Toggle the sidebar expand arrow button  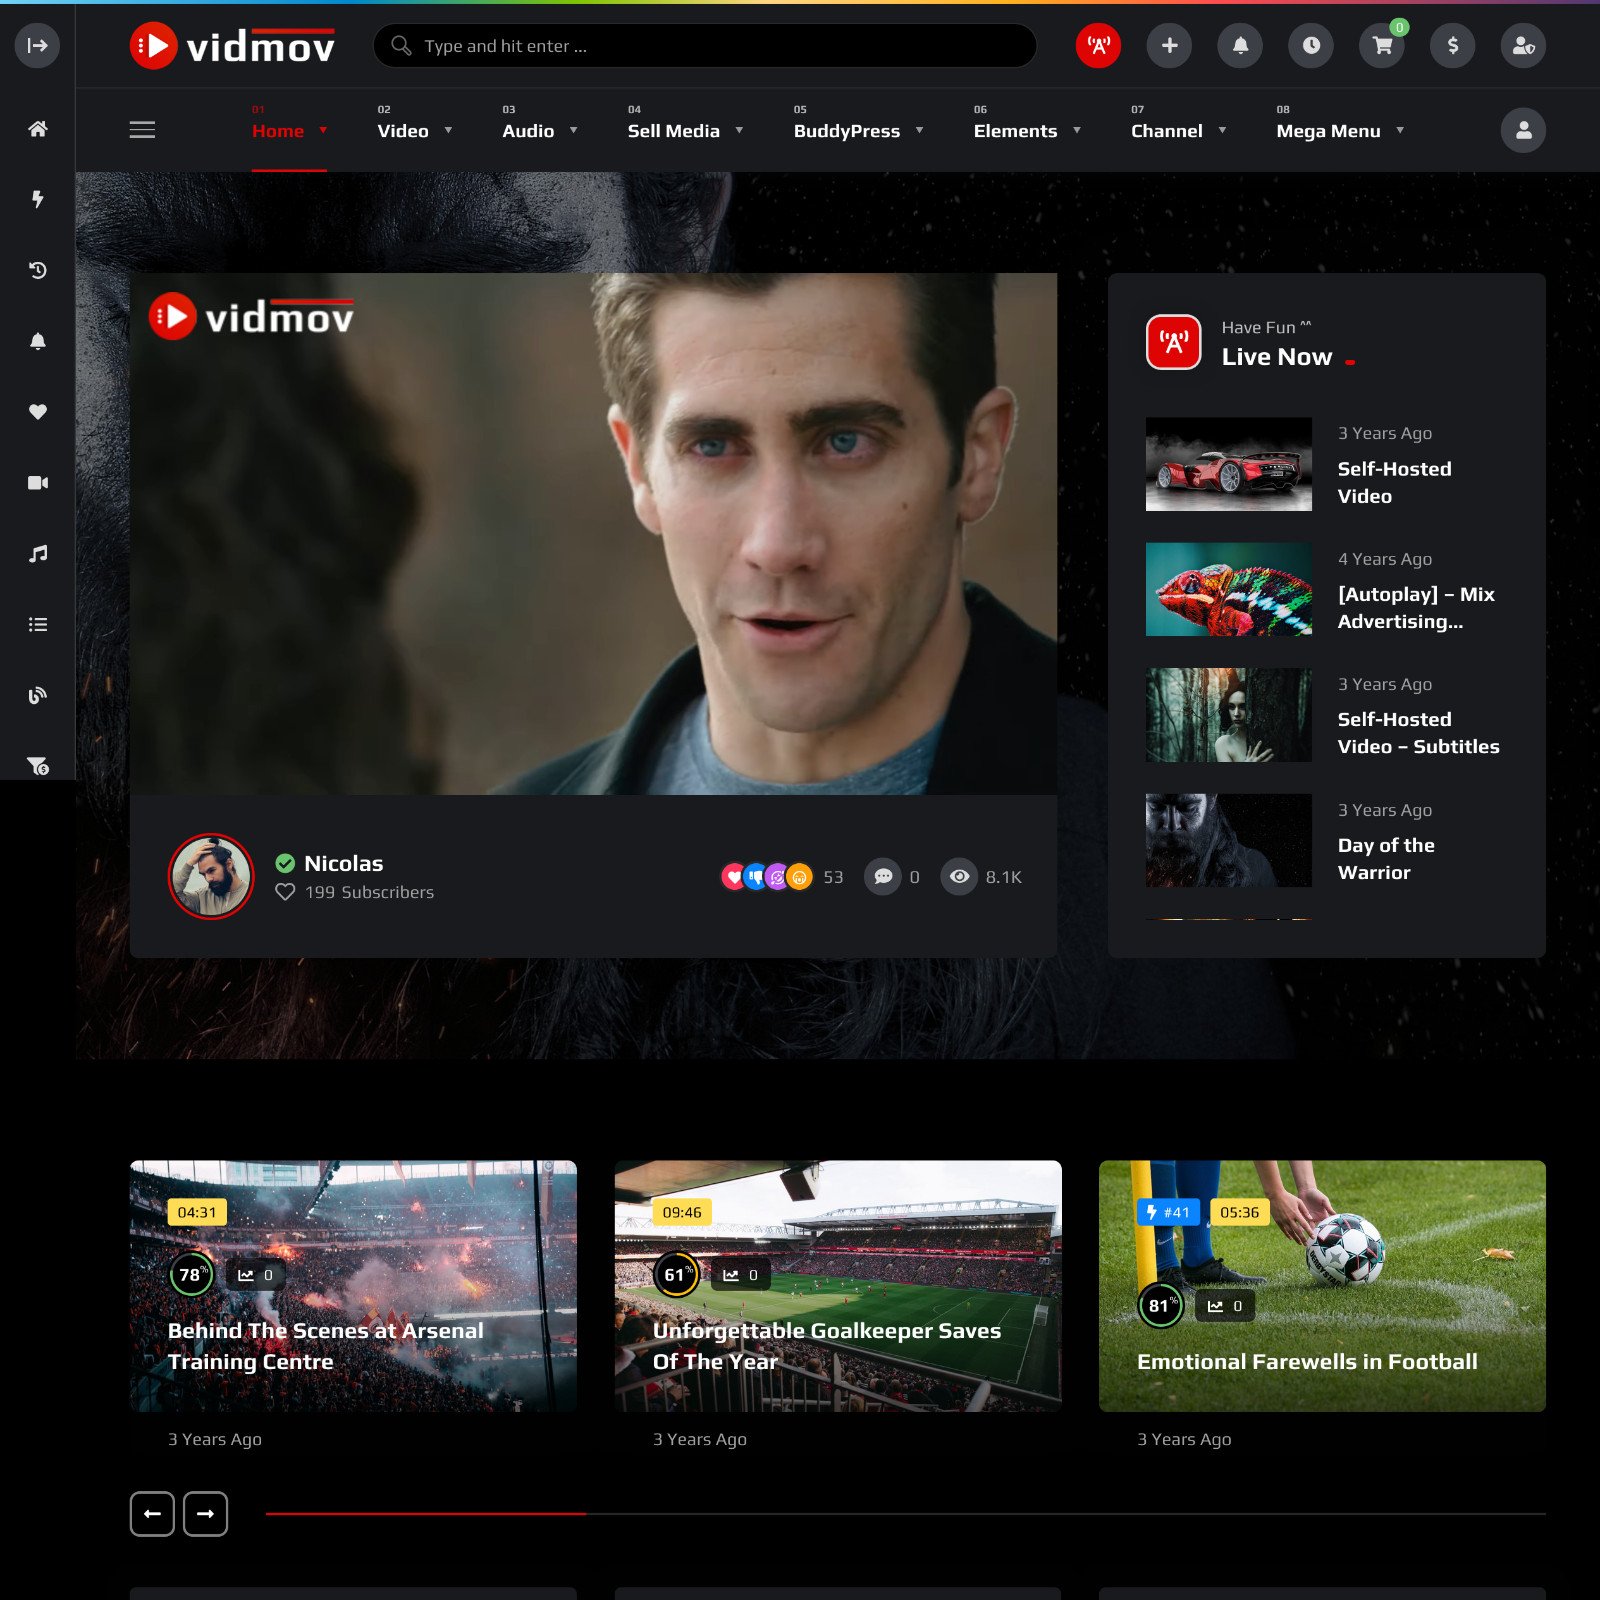(38, 46)
